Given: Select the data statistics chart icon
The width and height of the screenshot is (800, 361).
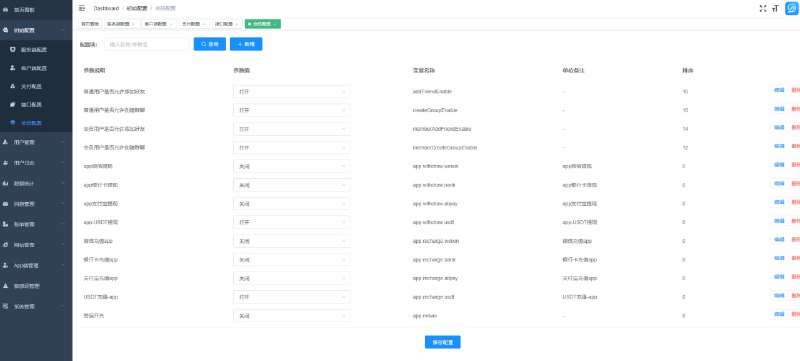Looking at the screenshot, I should tap(5, 183).
